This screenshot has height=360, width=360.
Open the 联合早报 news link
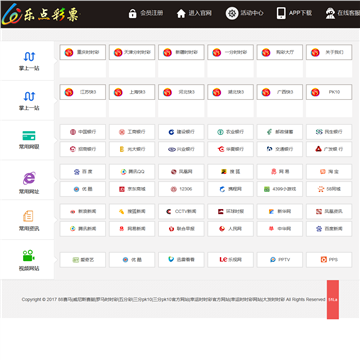tap(181, 229)
